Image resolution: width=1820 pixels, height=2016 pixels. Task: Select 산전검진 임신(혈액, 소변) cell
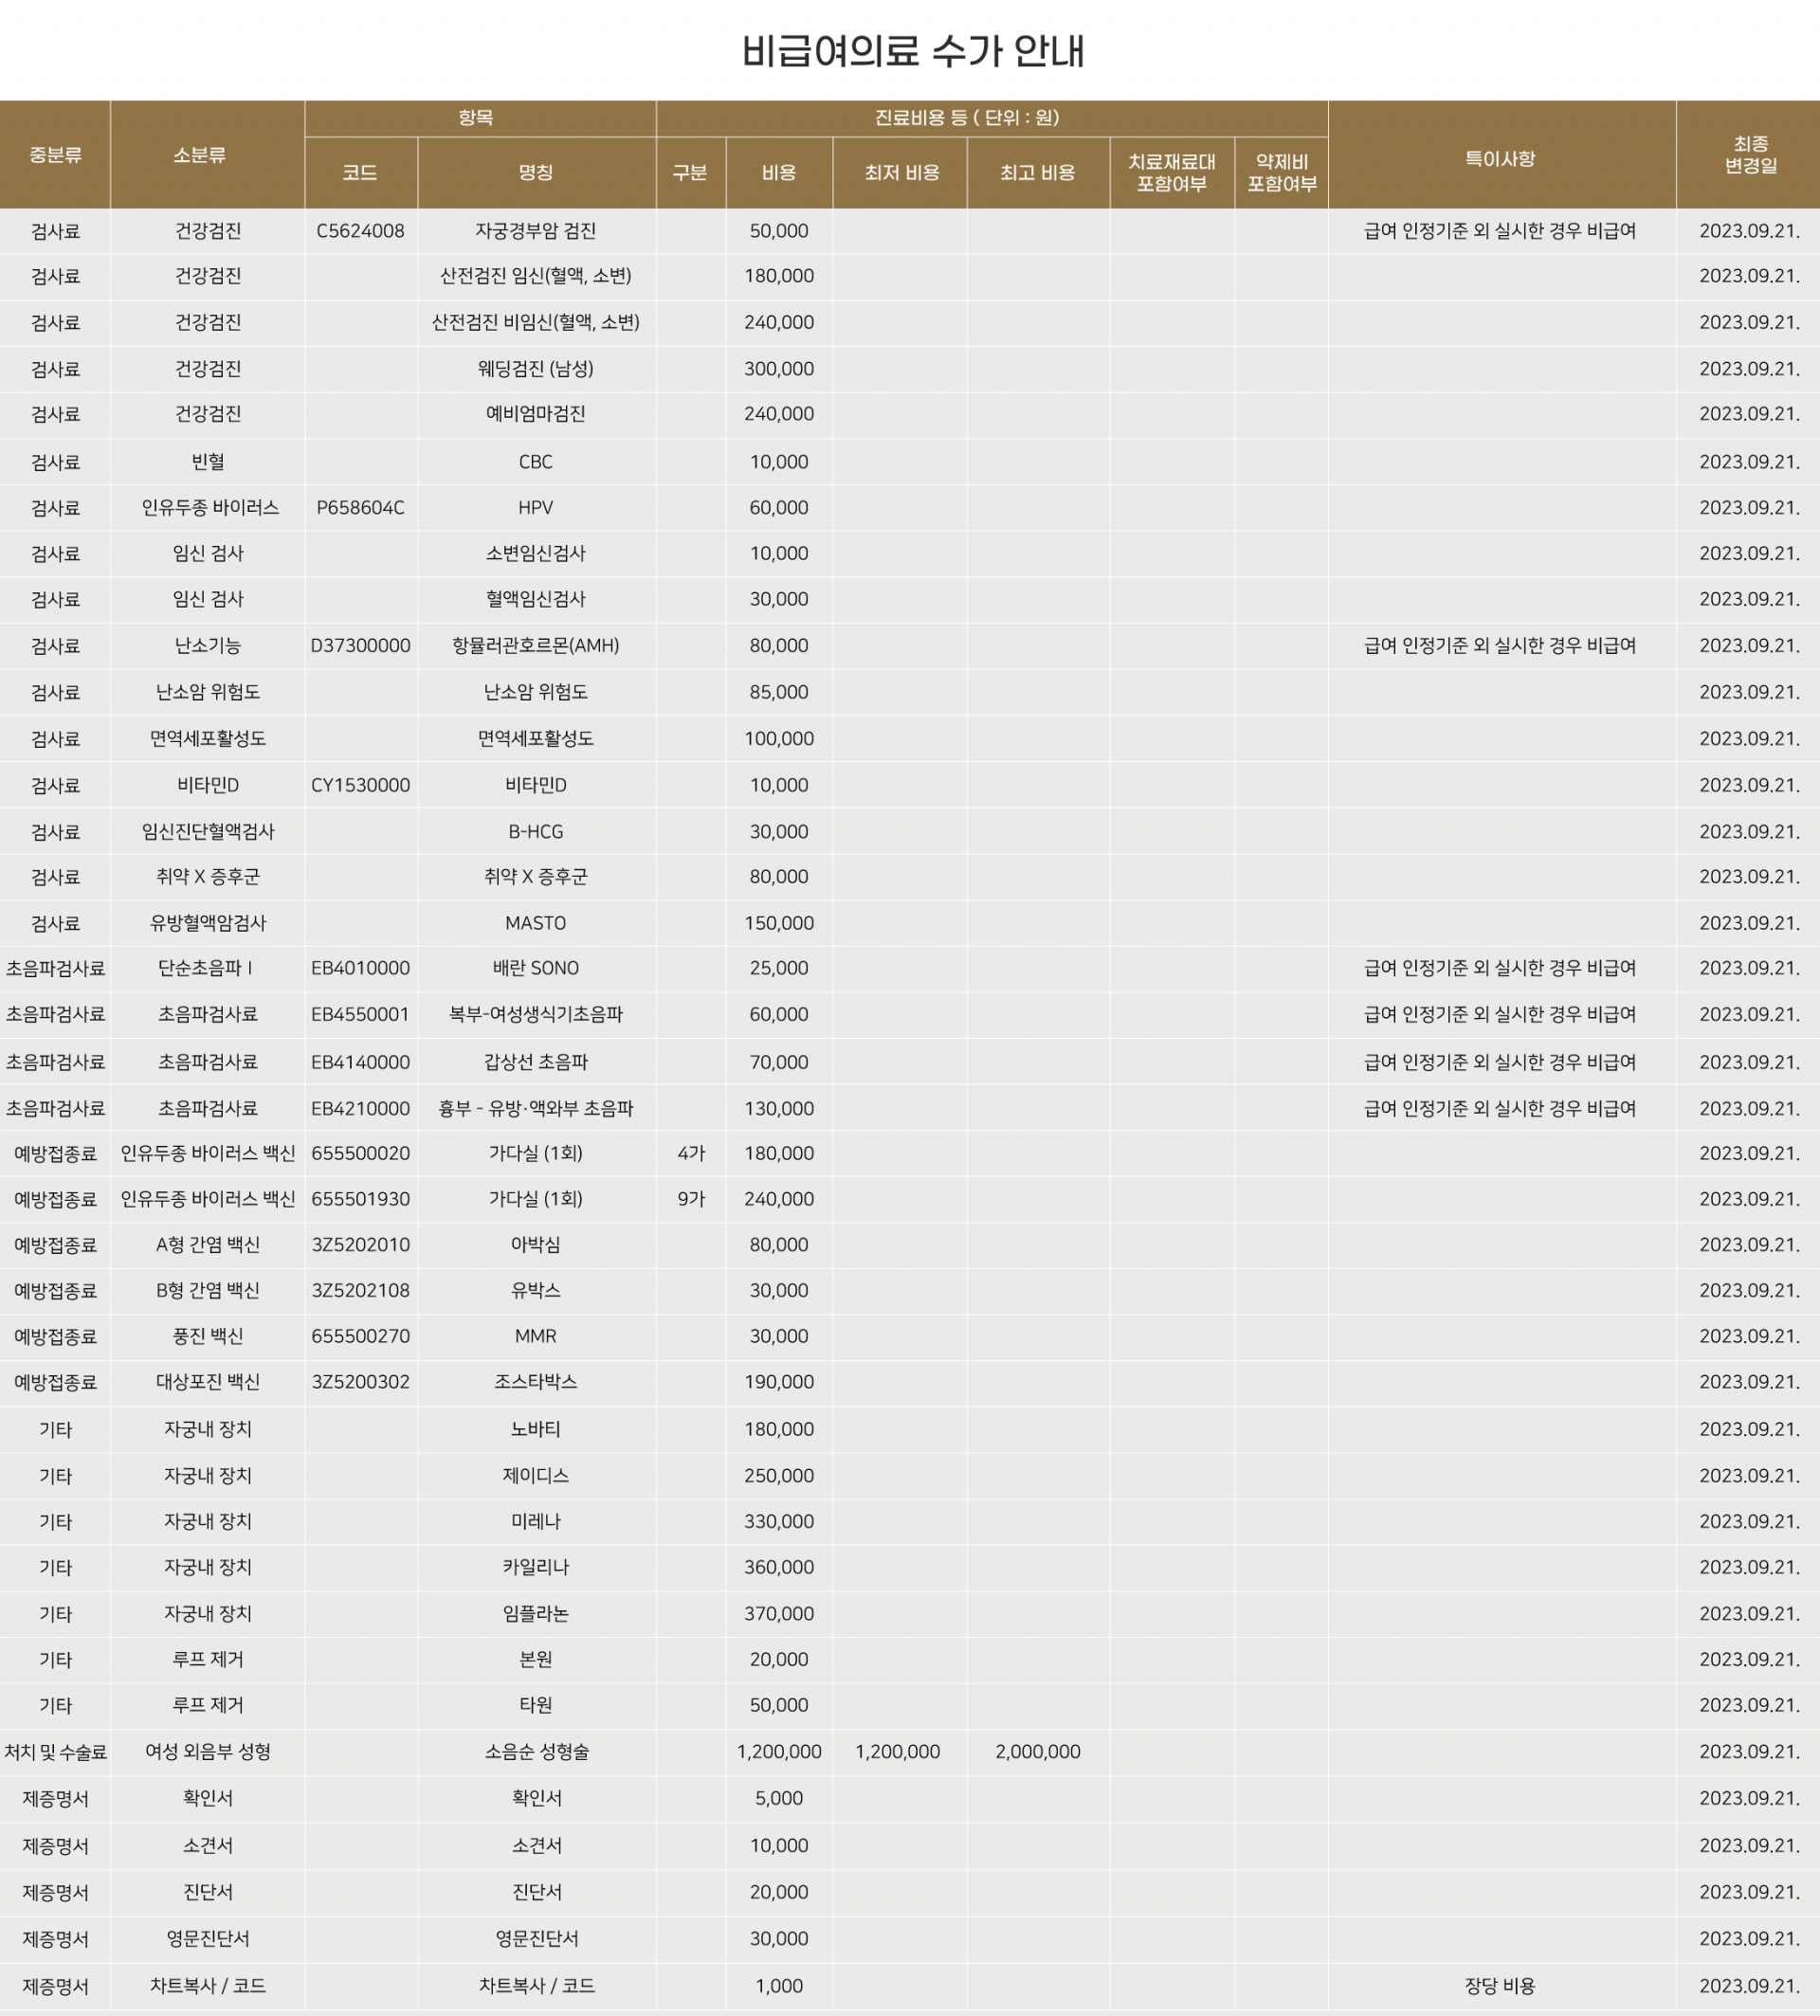point(536,276)
